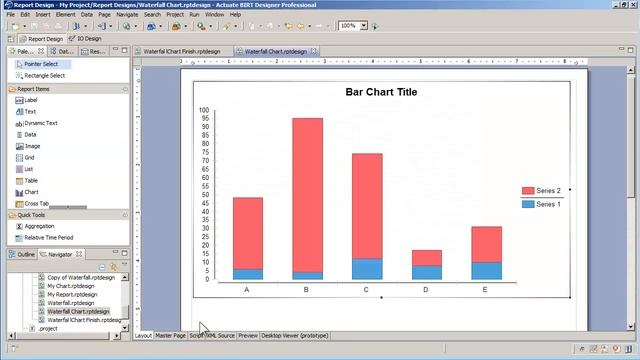Switch to the Master Page tab
Viewport: 640px width, 360px height.
[170, 336]
